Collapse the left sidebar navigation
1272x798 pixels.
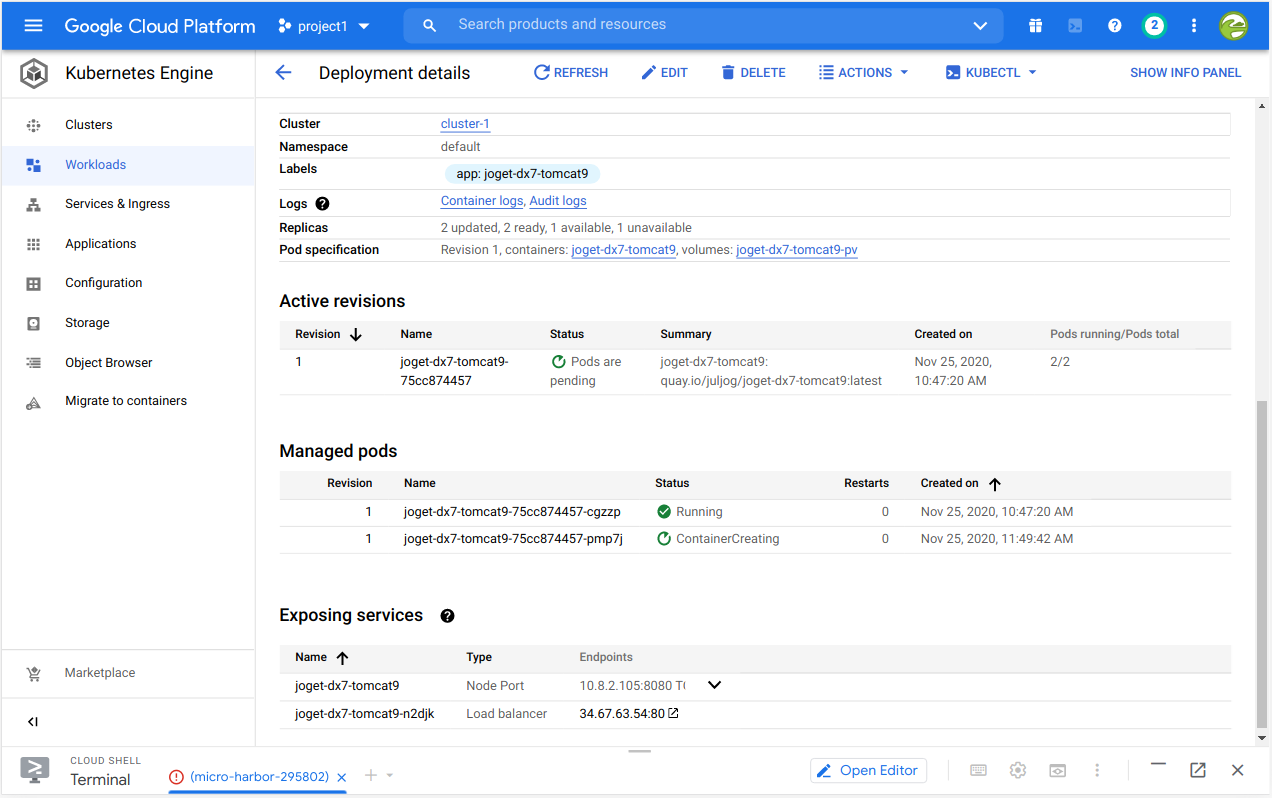[x=33, y=722]
